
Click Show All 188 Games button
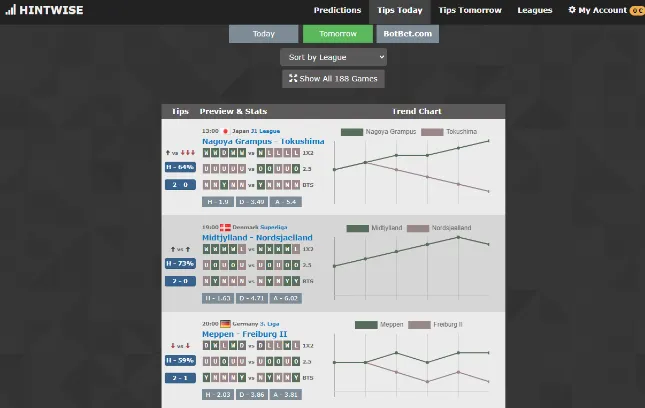pyautogui.click(x=334, y=79)
